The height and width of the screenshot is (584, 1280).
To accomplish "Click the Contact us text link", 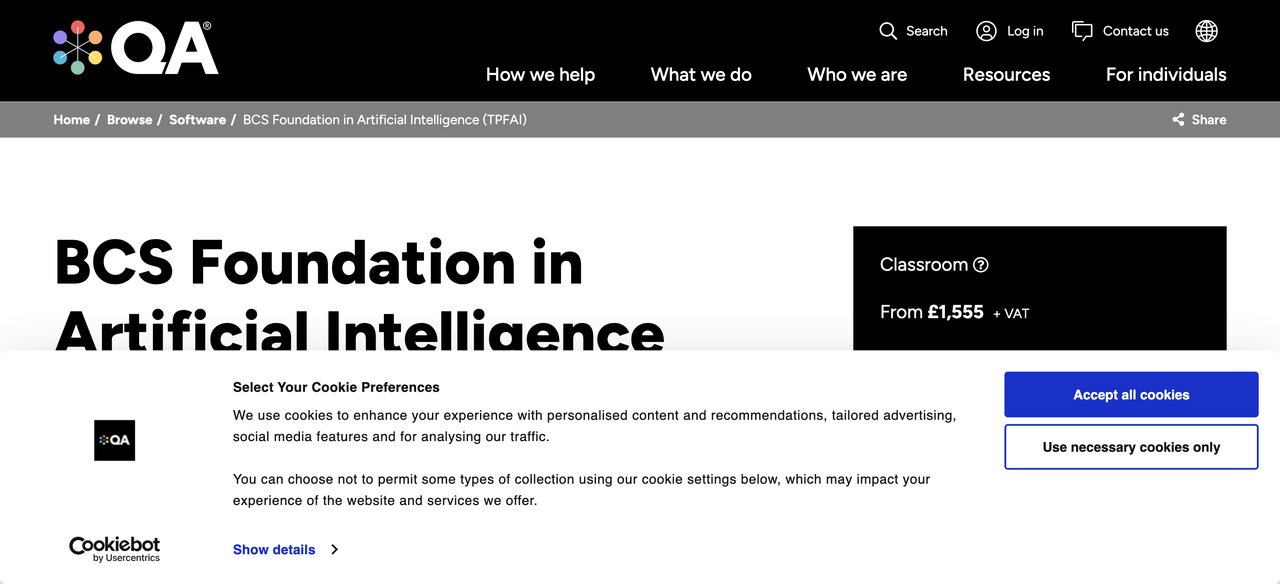I will tap(1136, 31).
